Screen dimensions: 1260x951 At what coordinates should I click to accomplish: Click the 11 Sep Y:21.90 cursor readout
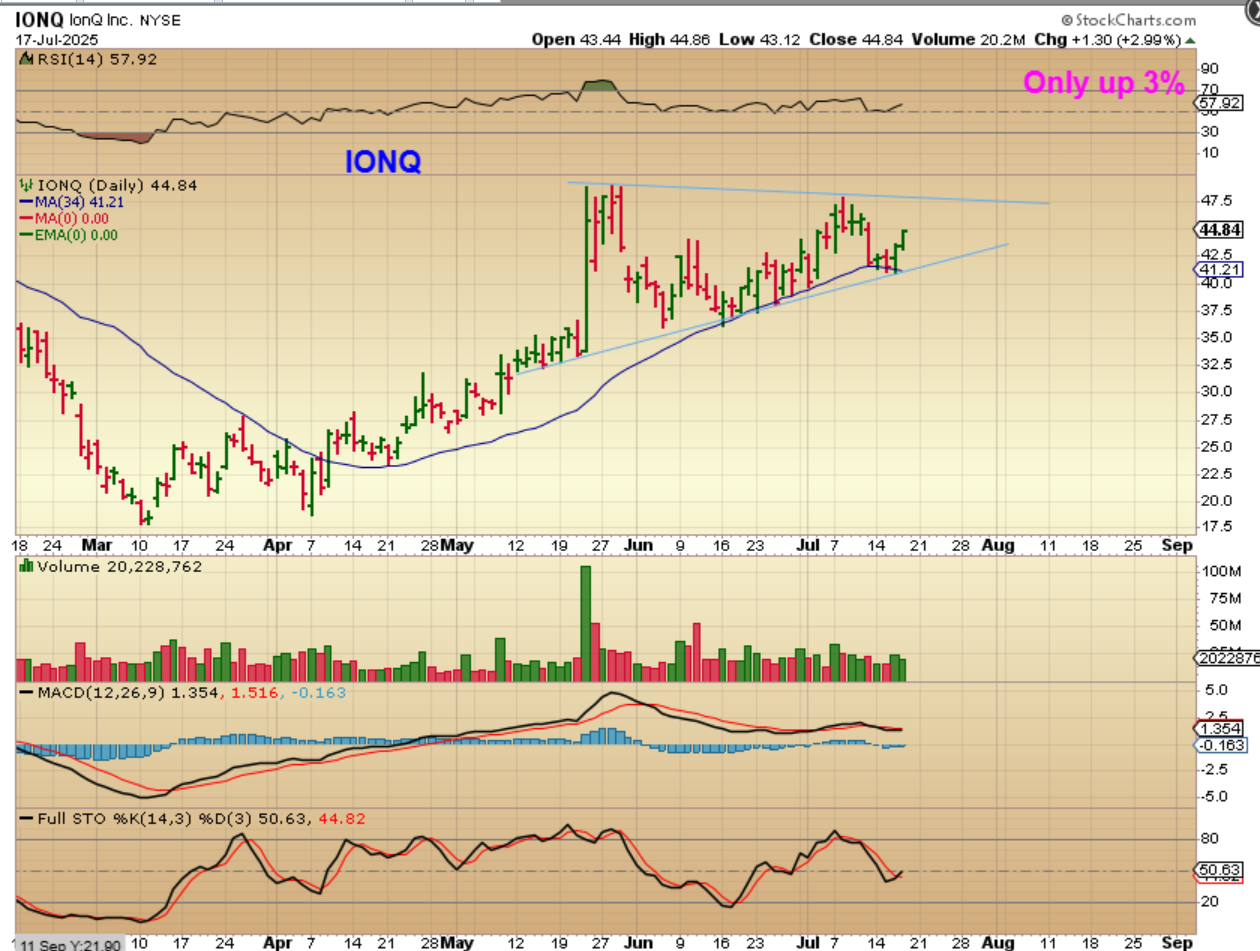point(69,944)
